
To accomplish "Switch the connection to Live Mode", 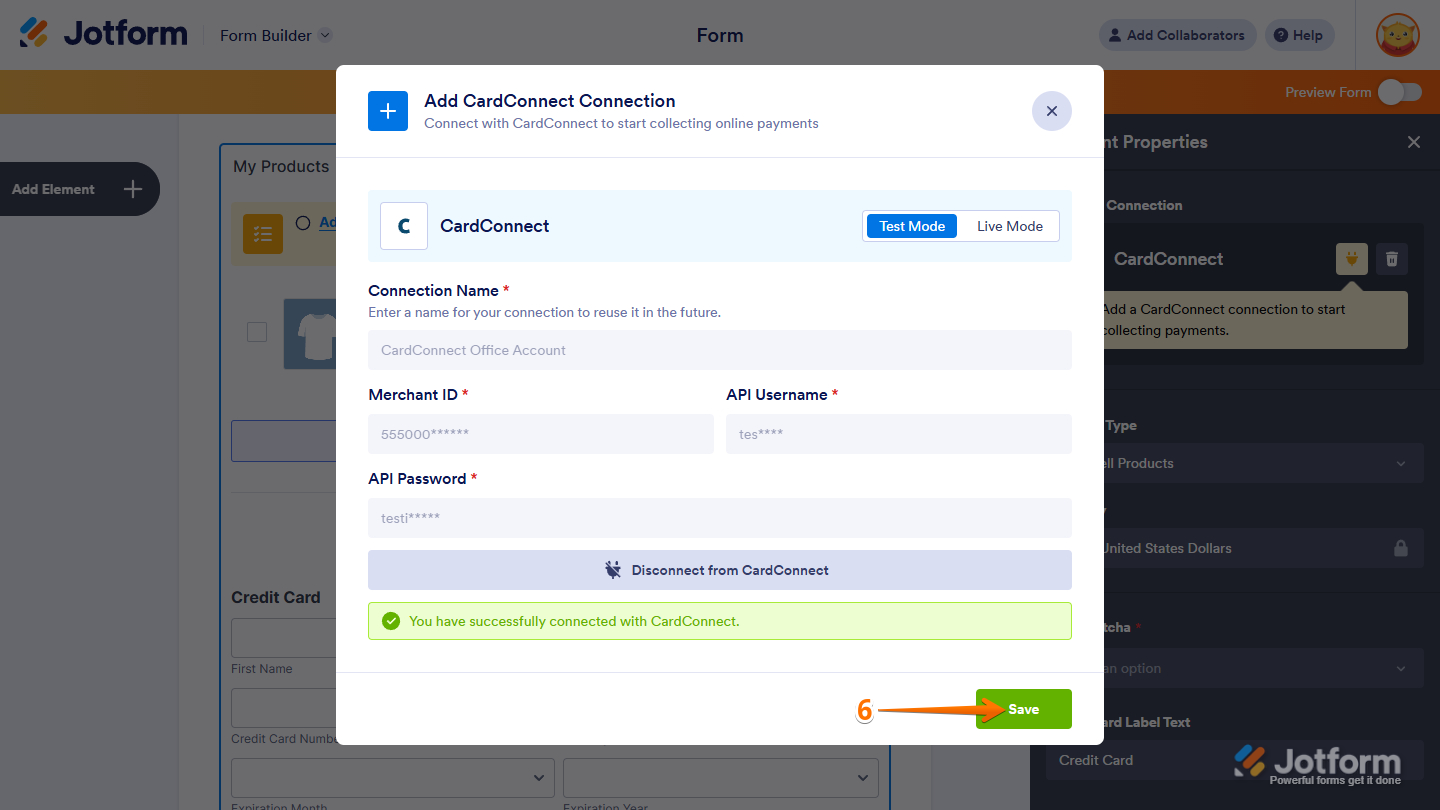I will [1008, 226].
